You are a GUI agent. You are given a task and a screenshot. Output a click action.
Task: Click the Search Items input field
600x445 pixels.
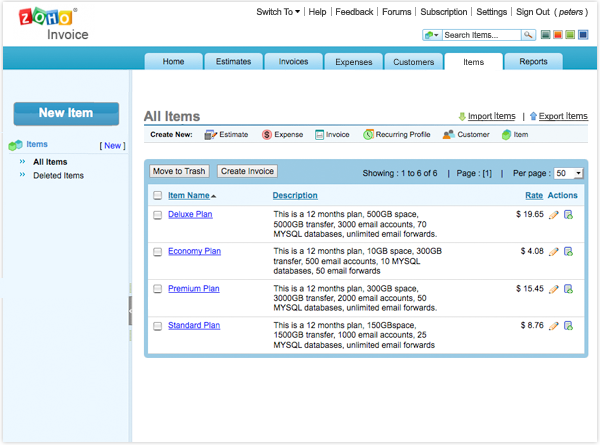(x=481, y=35)
